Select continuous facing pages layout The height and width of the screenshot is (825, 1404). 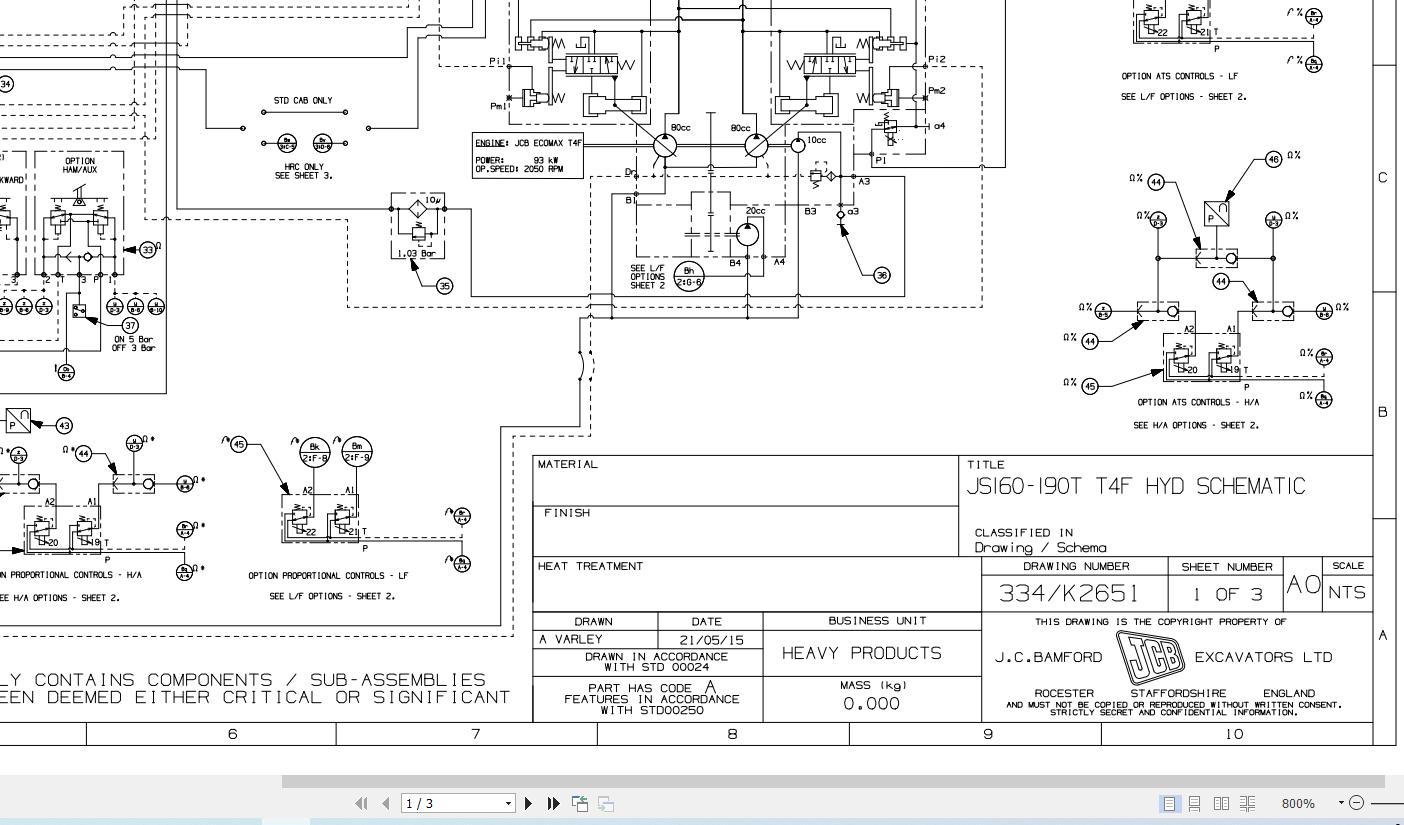(x=1247, y=803)
